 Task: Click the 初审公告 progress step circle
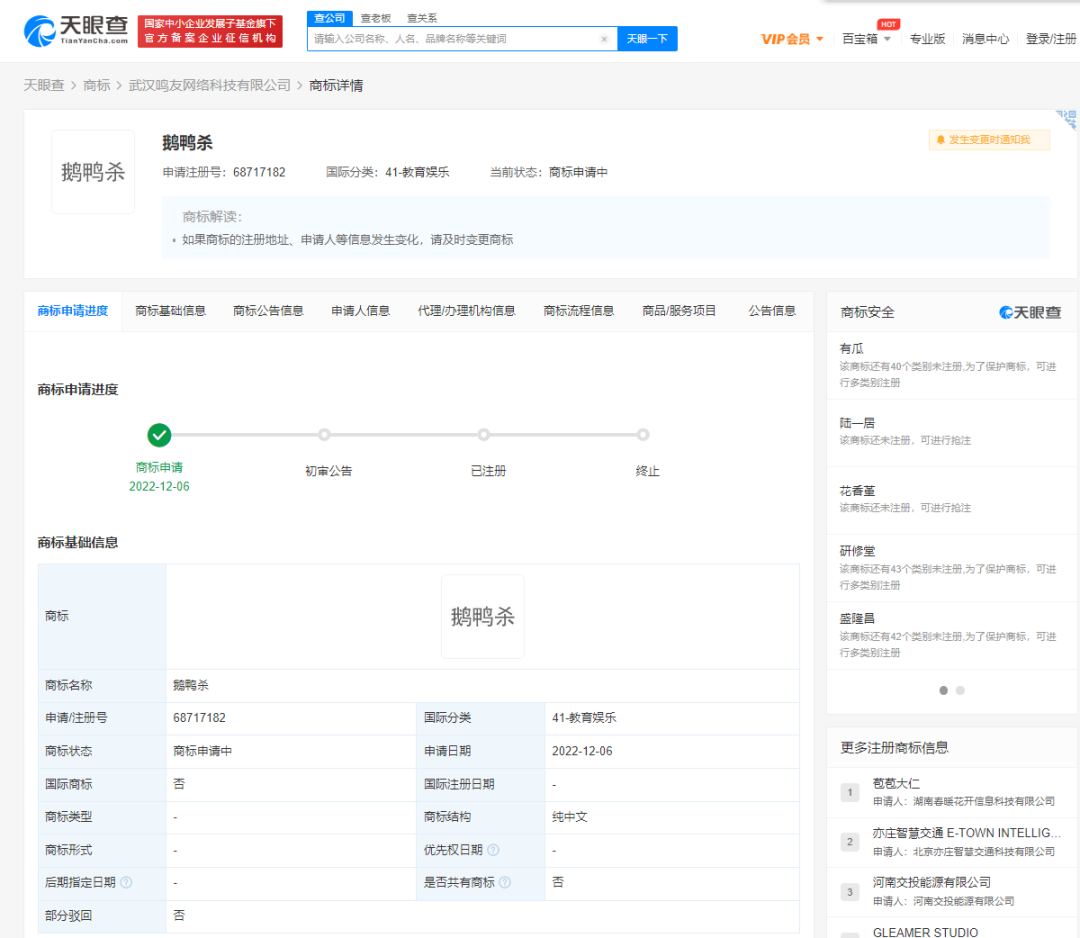(324, 435)
